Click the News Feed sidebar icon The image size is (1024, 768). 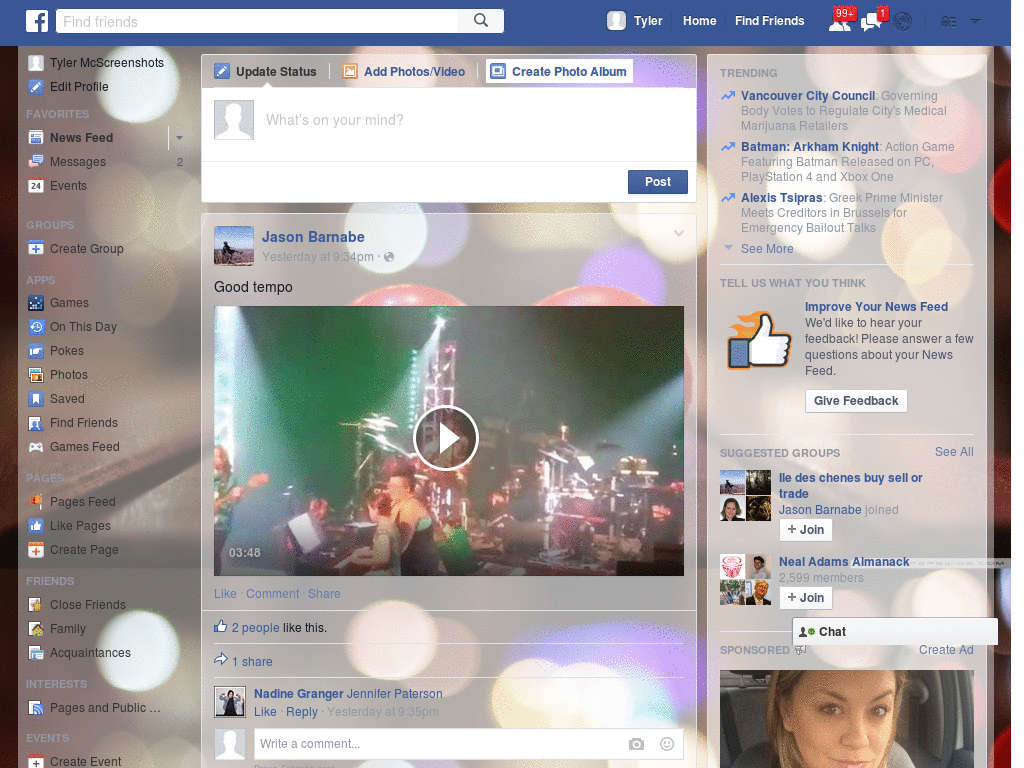coord(36,137)
